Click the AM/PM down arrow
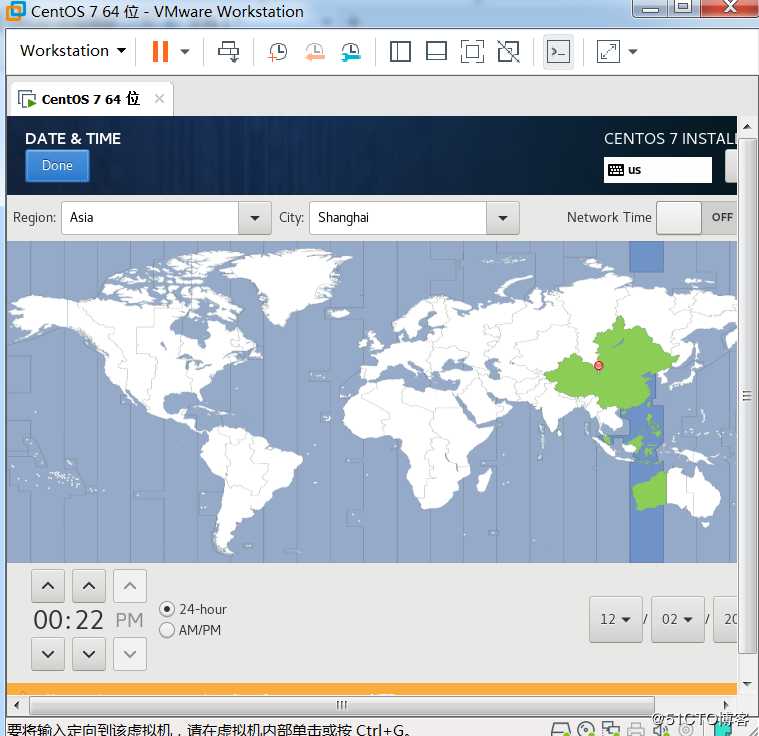The height and width of the screenshot is (736, 759). (130, 654)
